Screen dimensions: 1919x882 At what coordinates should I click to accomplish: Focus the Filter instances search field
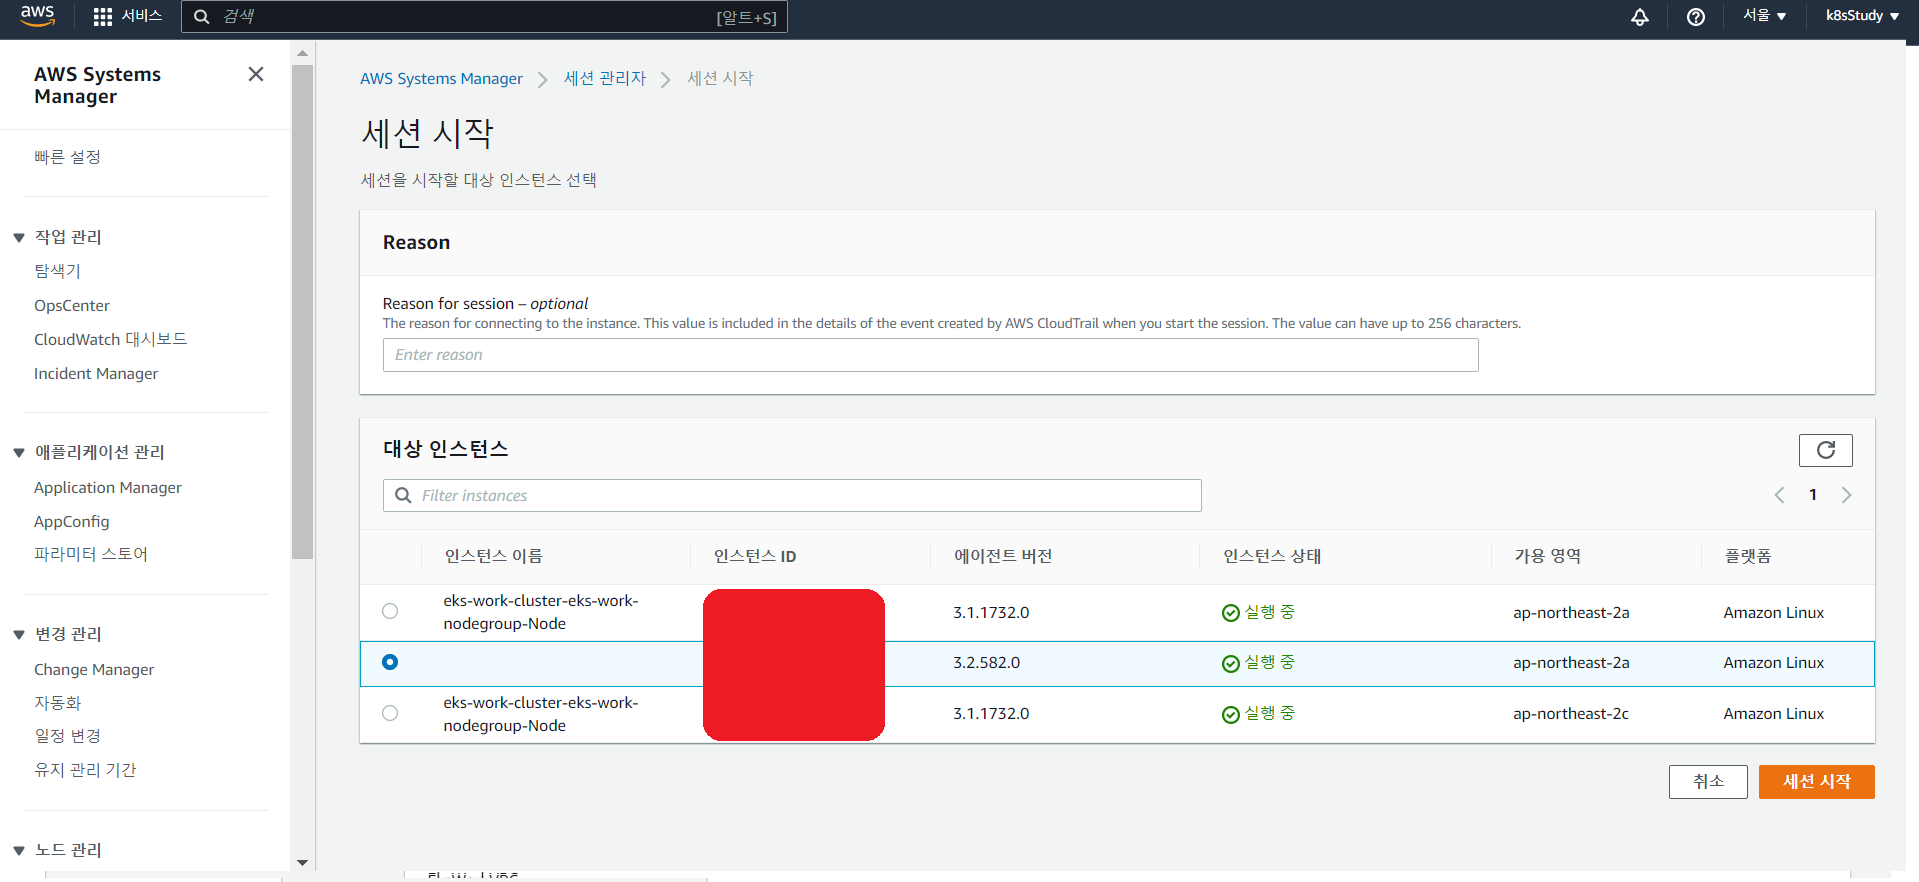[792, 495]
